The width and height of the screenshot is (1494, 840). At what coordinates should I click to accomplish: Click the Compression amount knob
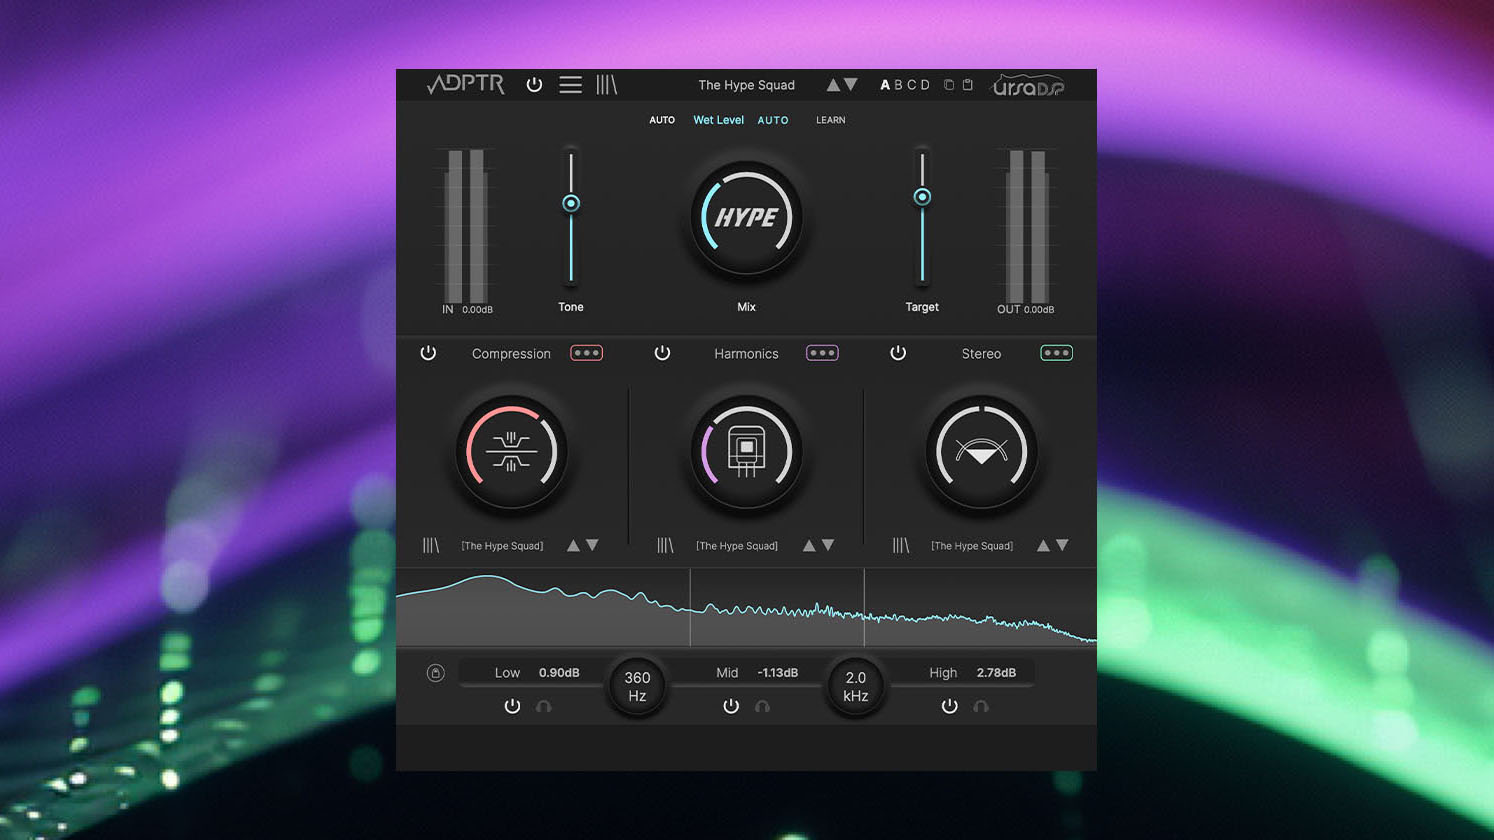[511, 452]
